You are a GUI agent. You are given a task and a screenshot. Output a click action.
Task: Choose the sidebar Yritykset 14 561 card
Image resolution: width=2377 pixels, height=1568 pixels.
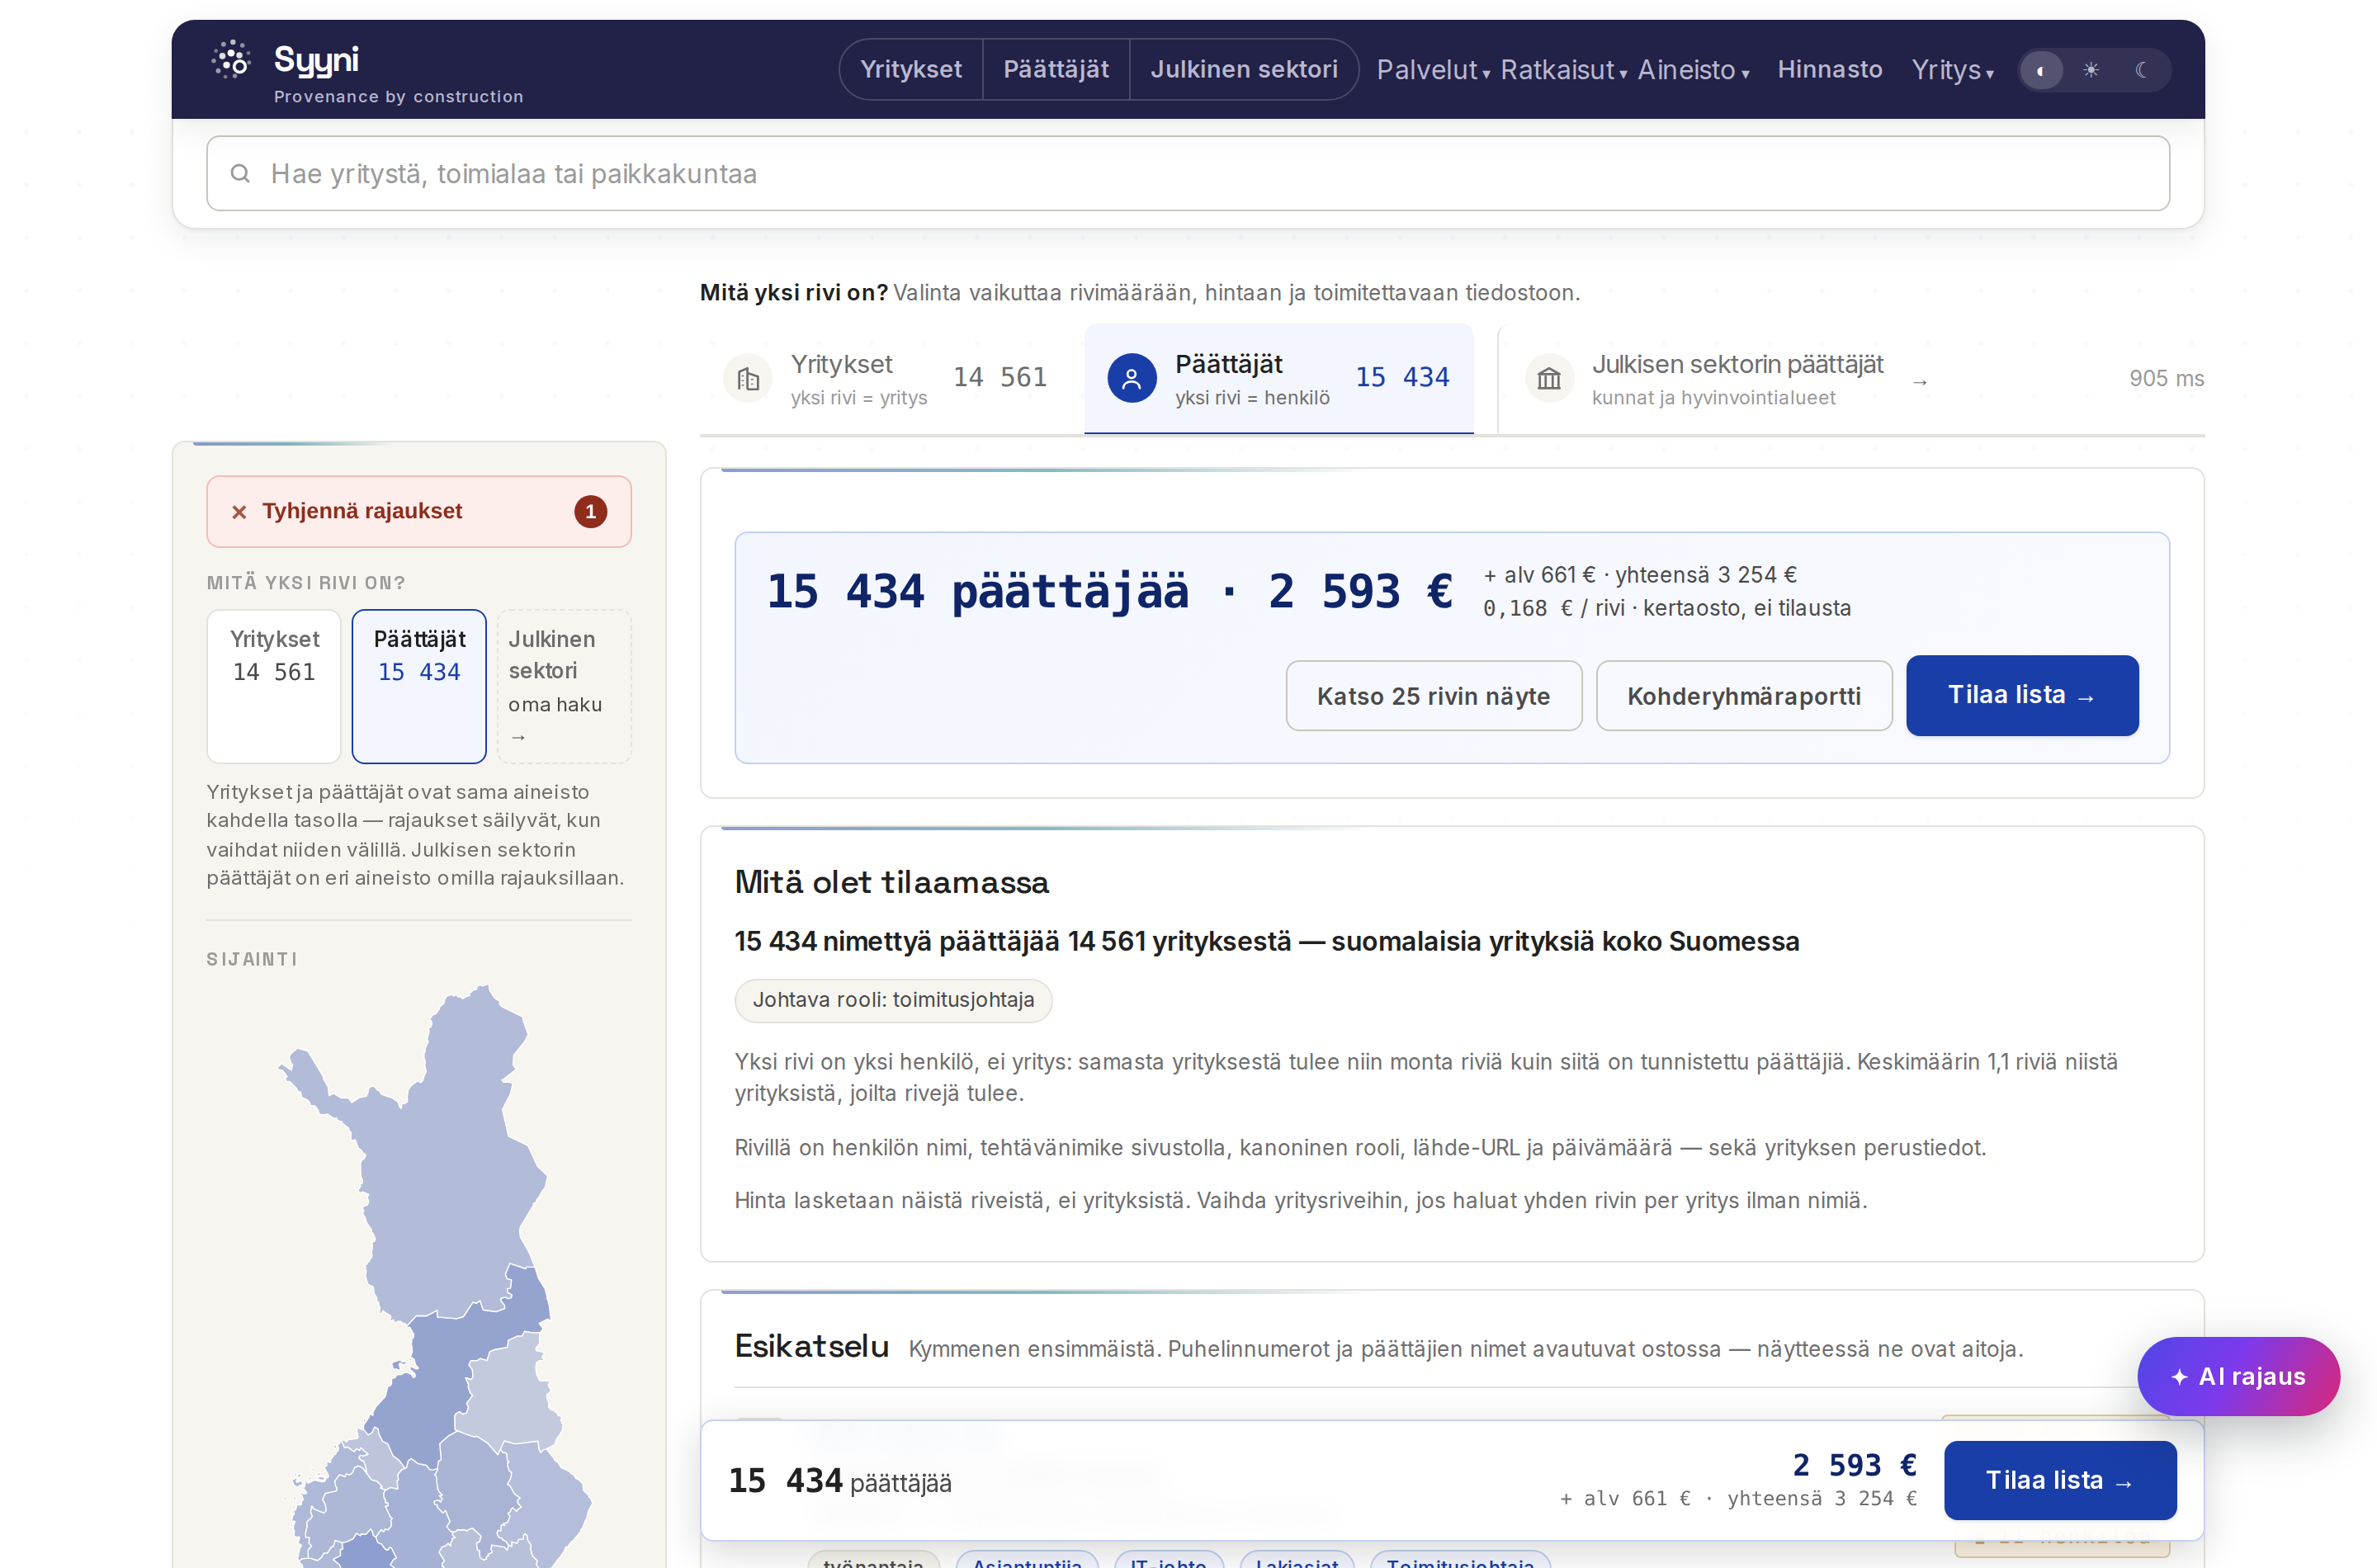click(x=274, y=686)
